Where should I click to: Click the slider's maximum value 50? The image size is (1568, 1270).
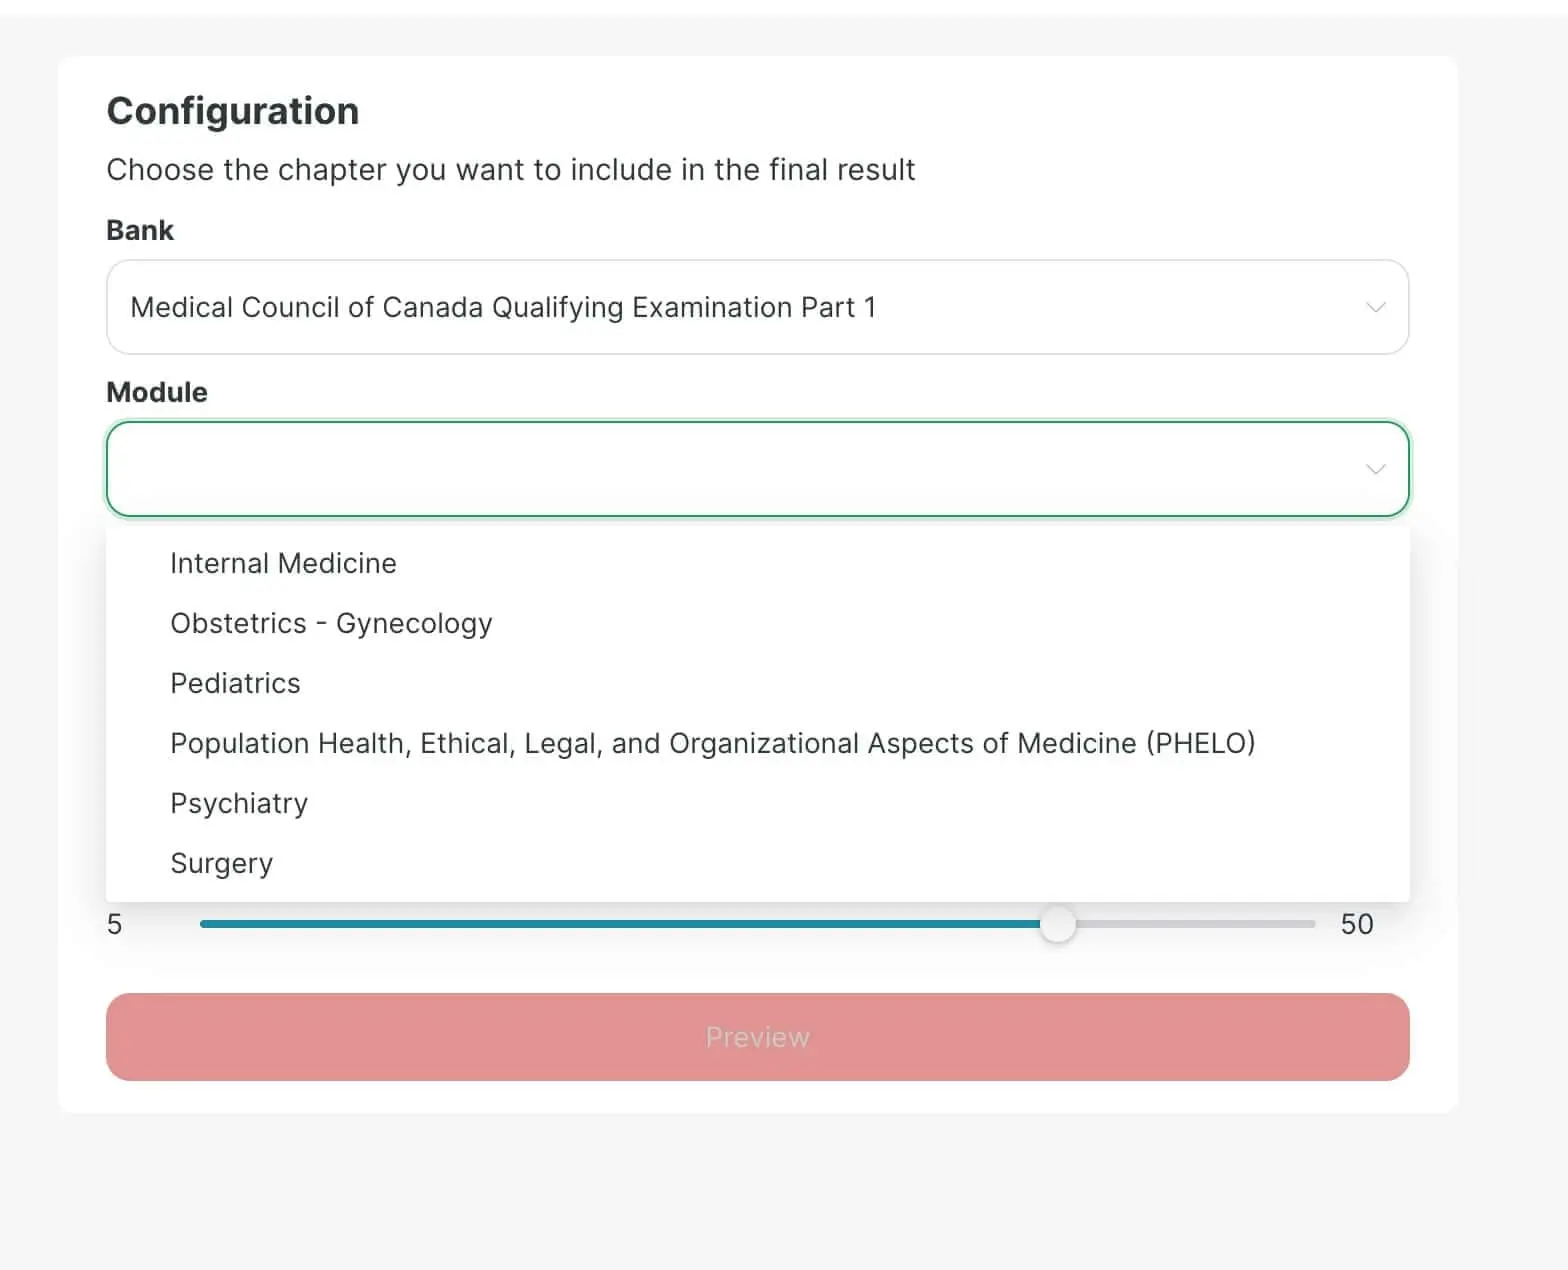1356,924
